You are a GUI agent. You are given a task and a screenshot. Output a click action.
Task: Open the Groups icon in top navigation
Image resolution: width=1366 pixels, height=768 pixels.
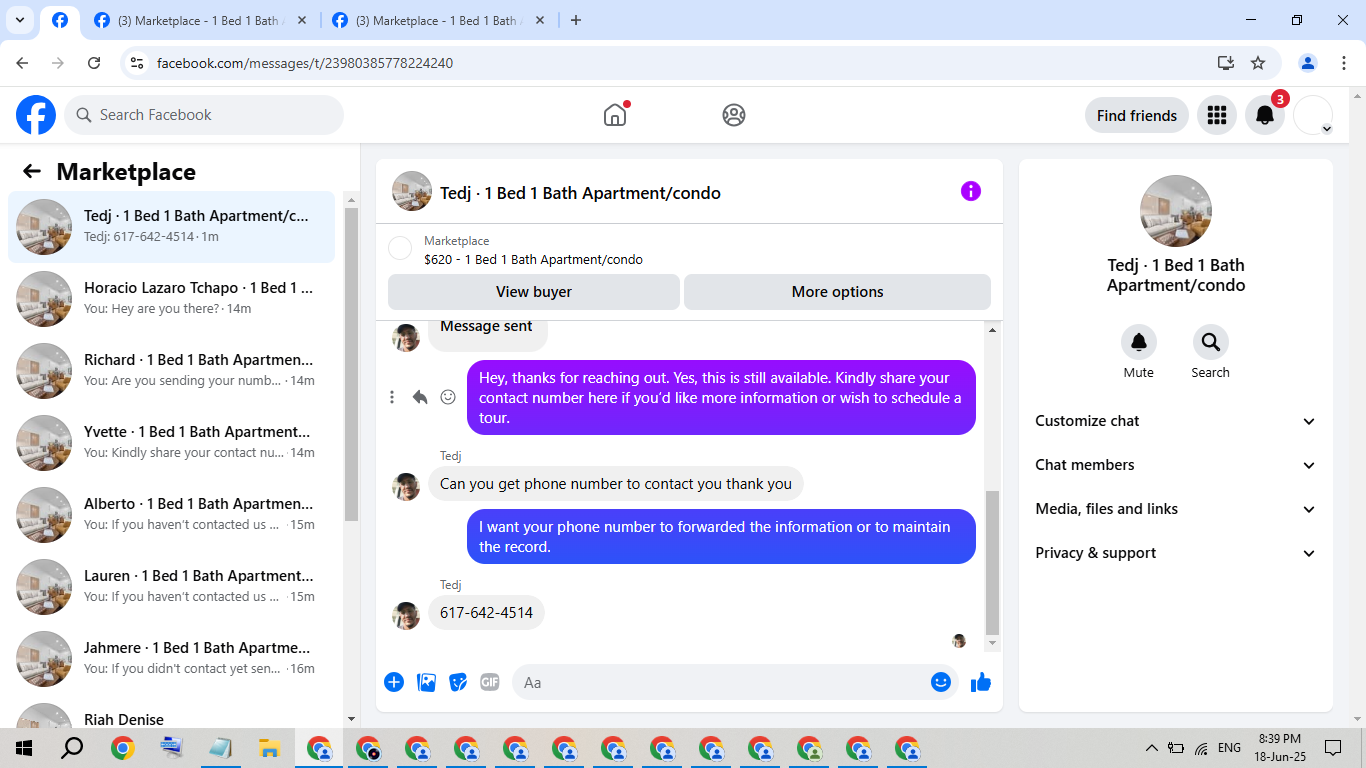[734, 115]
